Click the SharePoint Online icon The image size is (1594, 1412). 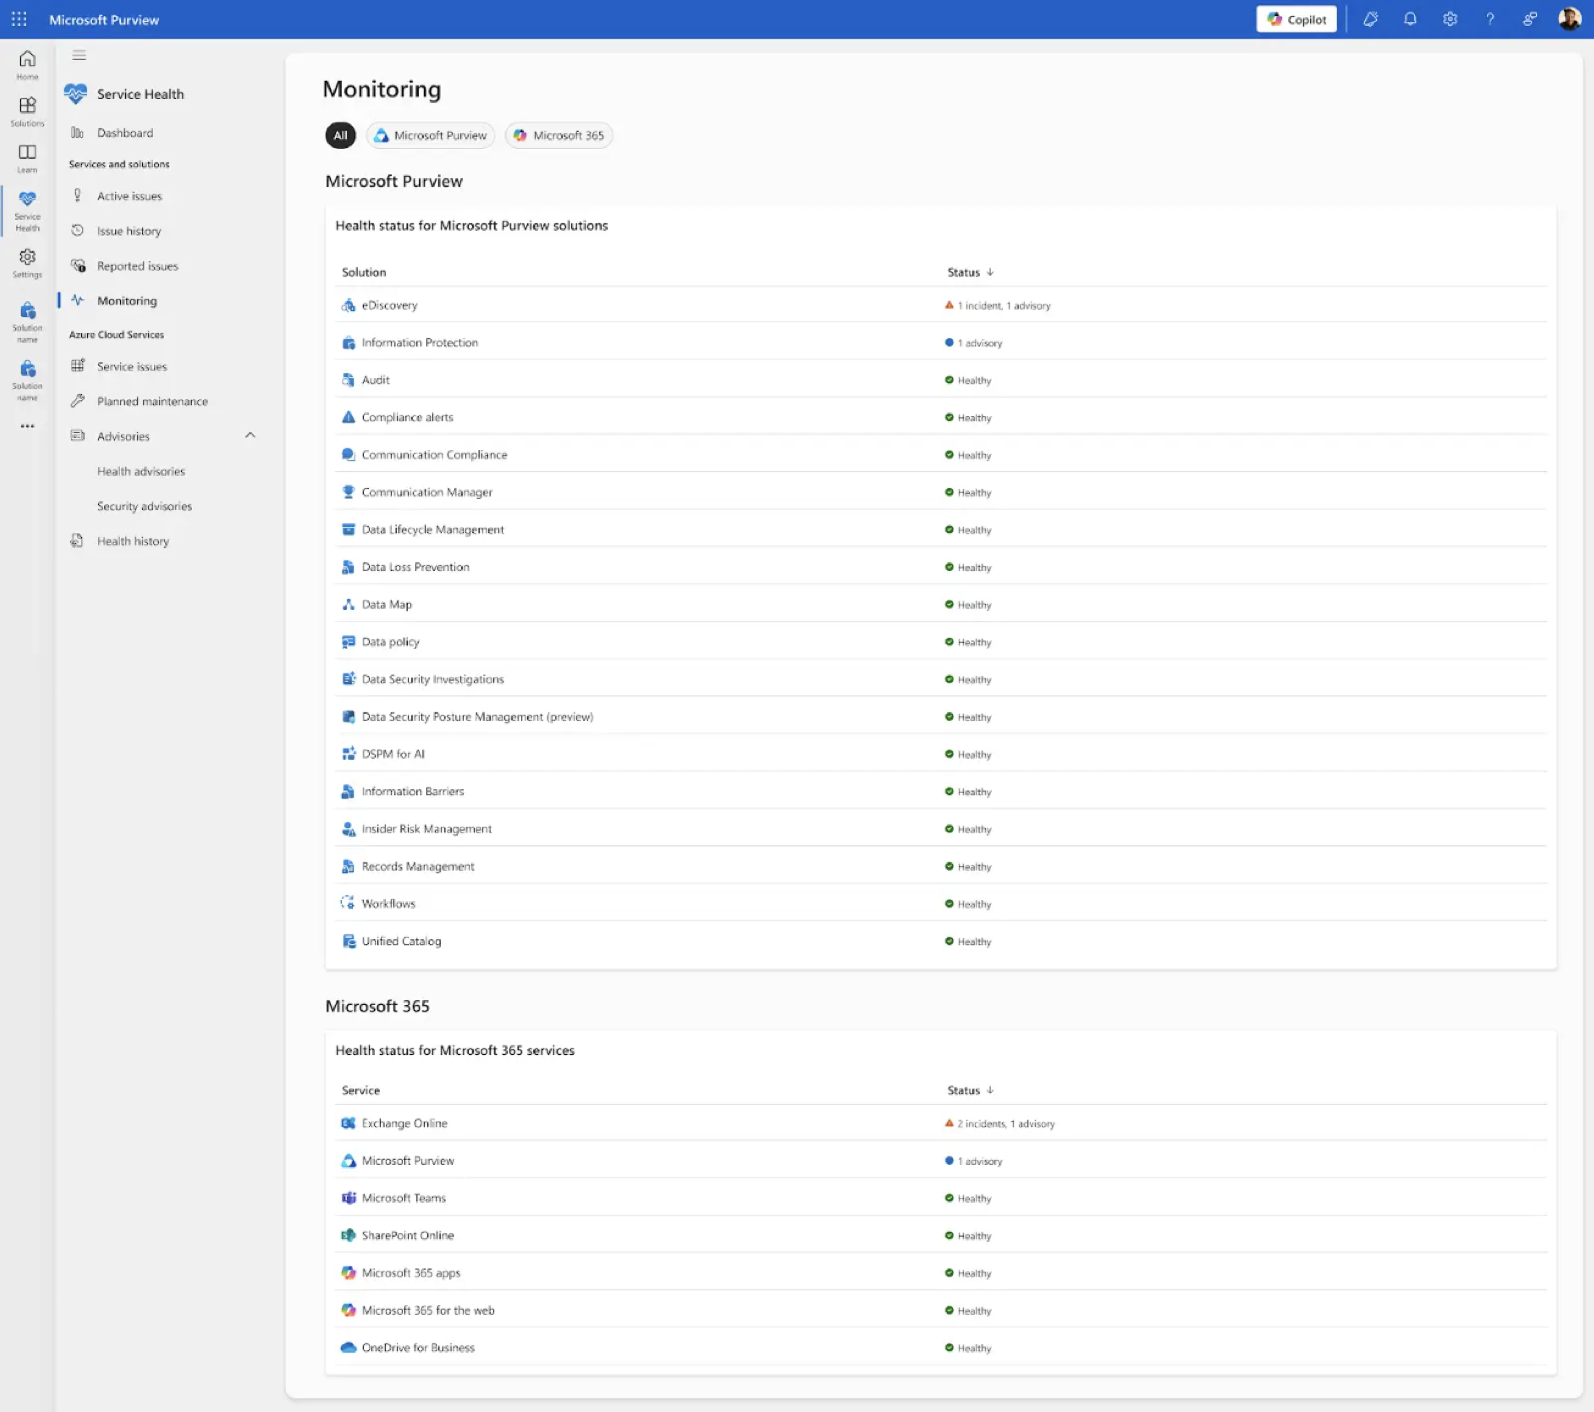pyautogui.click(x=348, y=1235)
